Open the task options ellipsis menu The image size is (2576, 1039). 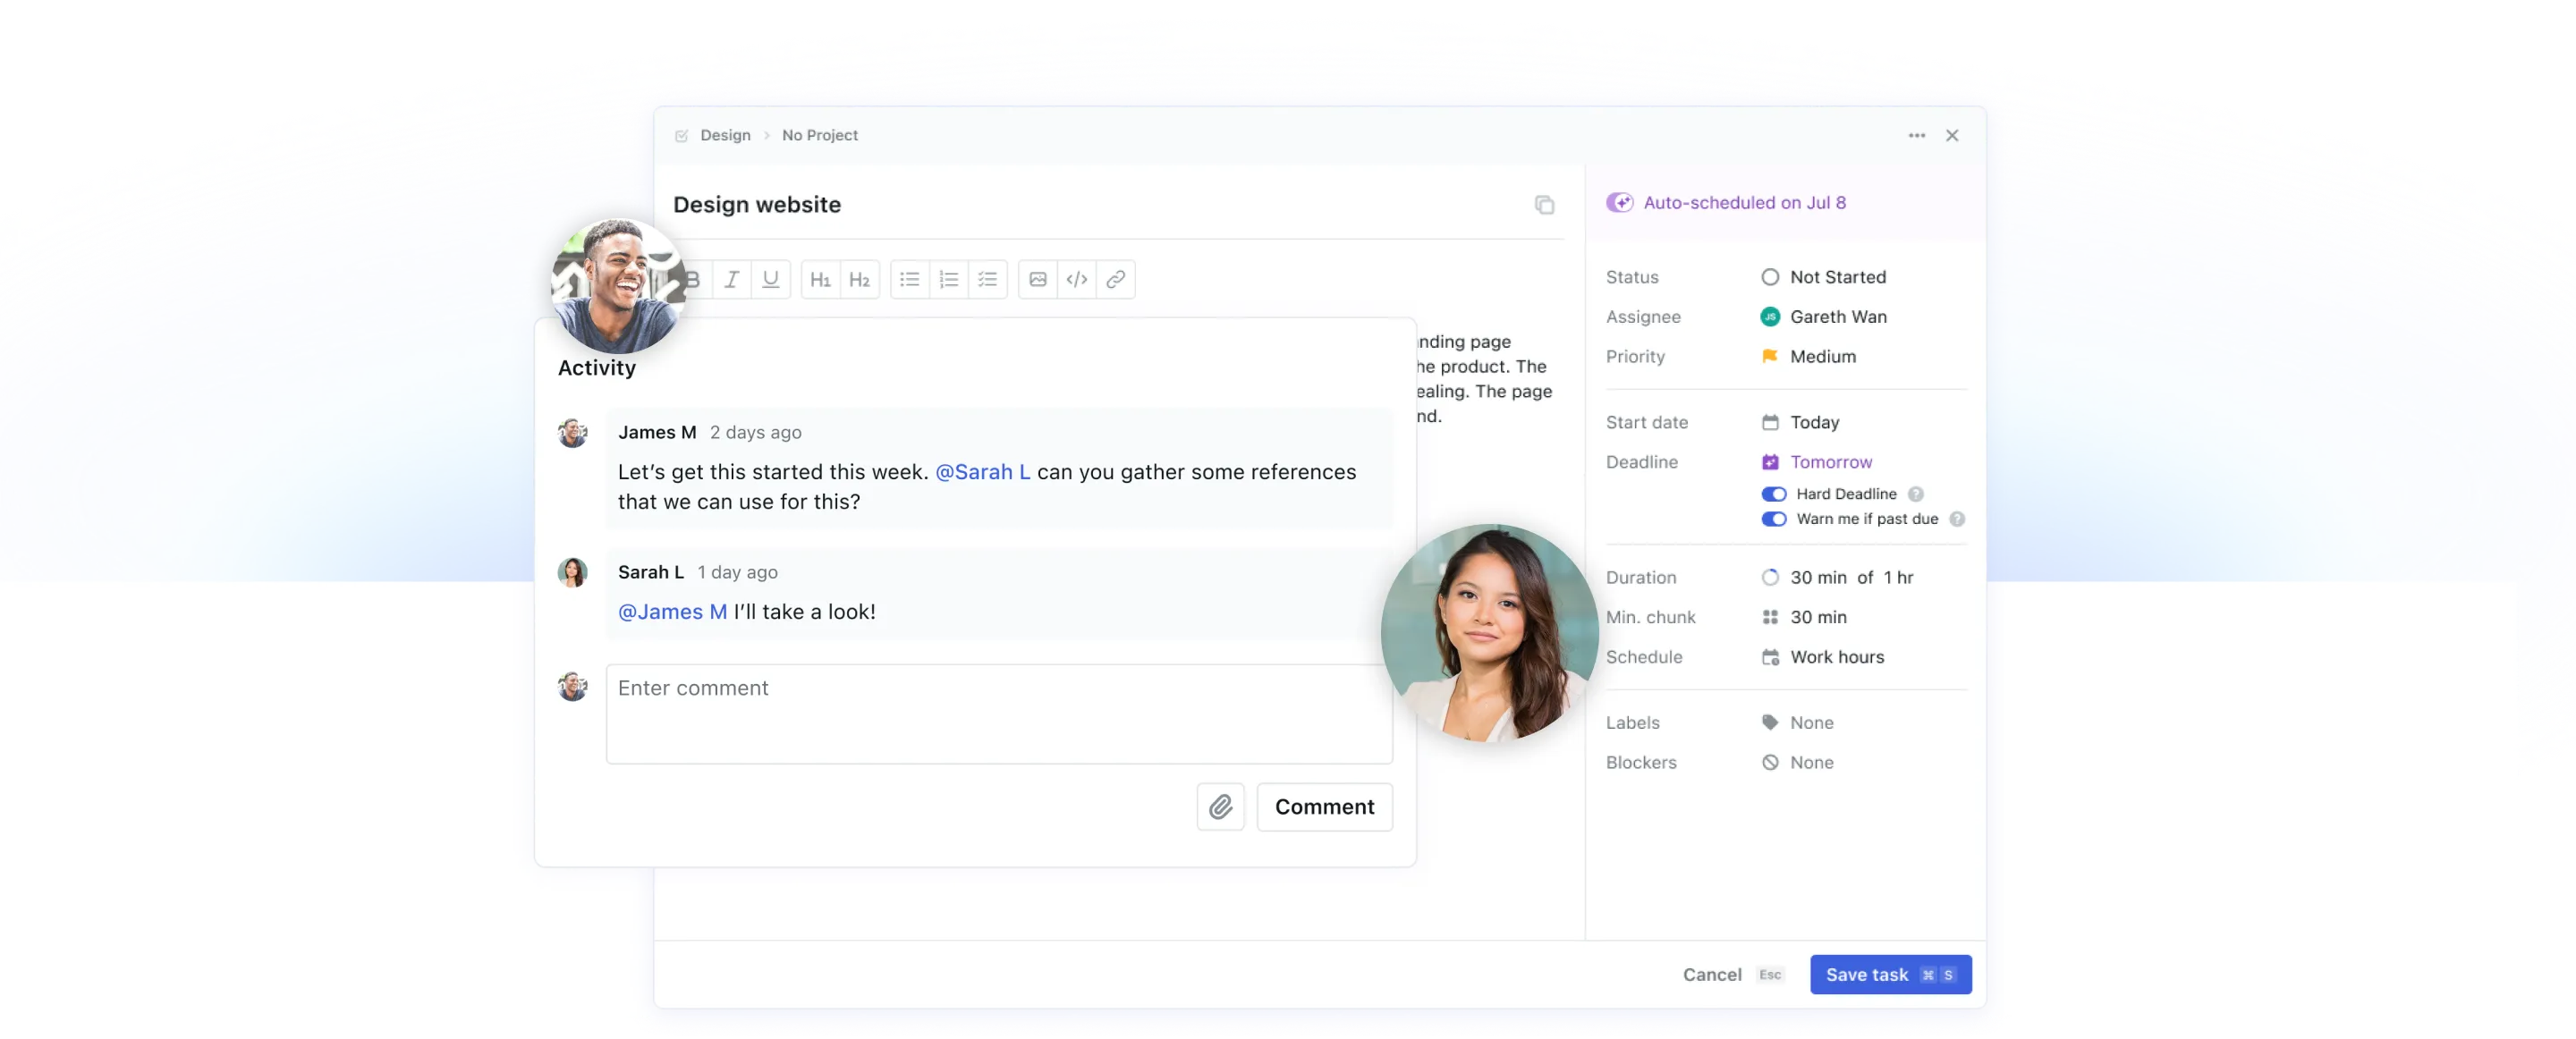pos(1916,135)
